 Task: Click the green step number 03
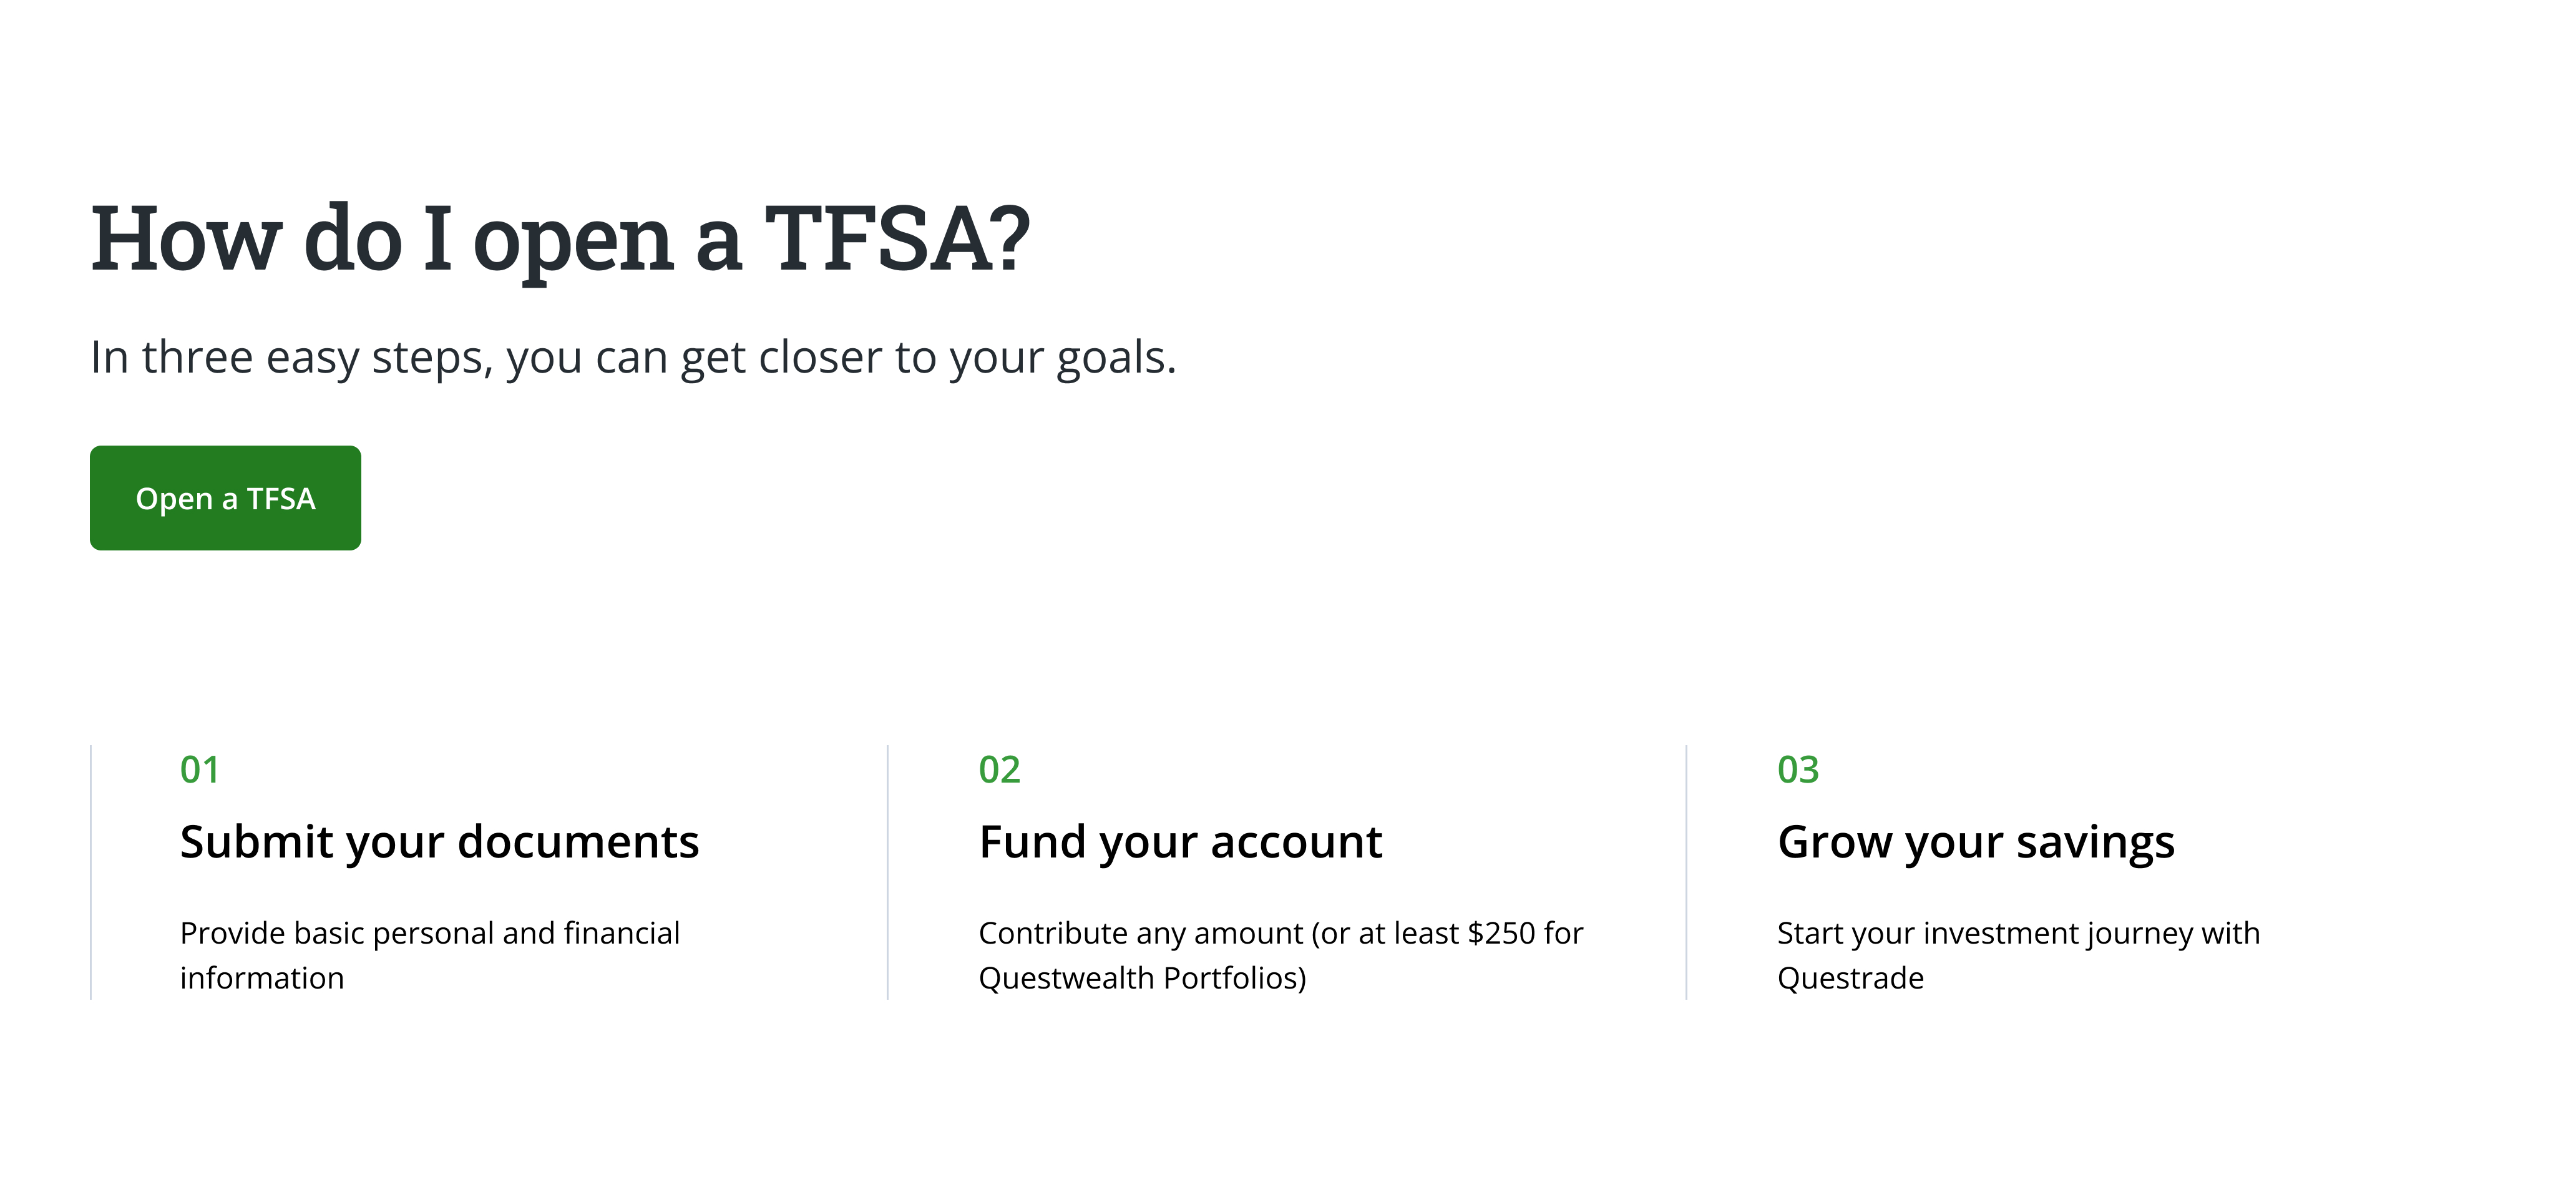coord(1798,769)
